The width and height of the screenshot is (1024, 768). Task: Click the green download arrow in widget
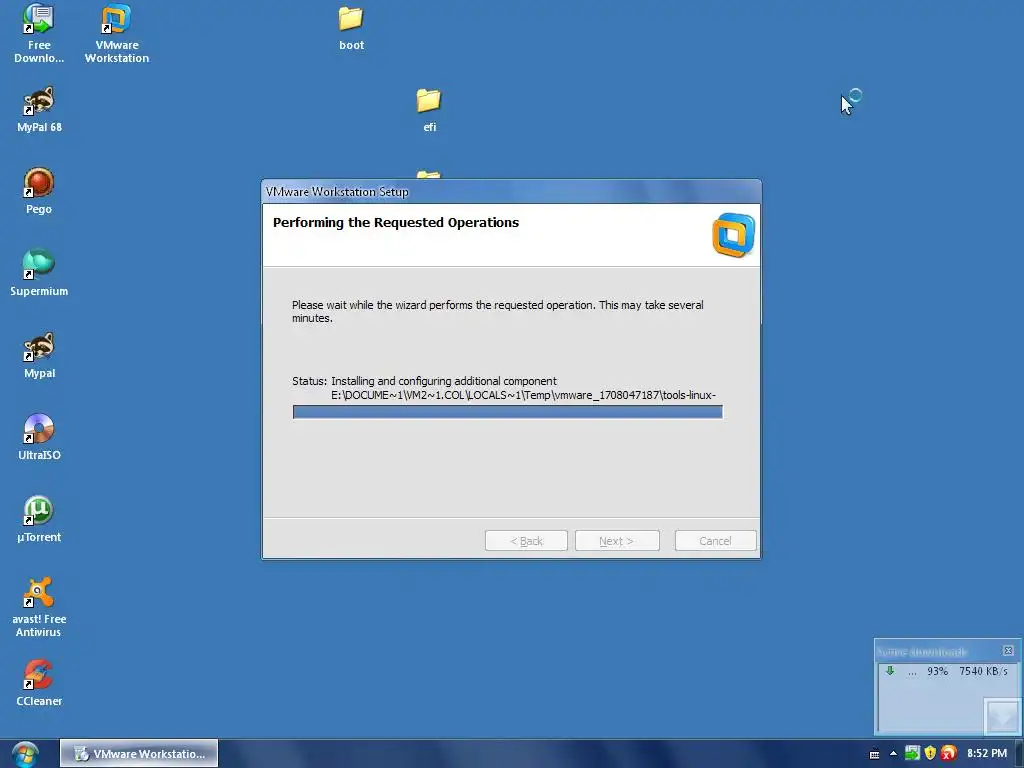(889, 671)
